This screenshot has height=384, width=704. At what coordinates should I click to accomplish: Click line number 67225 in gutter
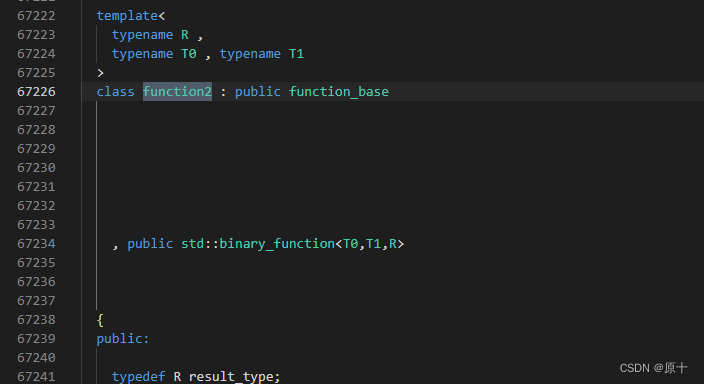(x=36, y=73)
